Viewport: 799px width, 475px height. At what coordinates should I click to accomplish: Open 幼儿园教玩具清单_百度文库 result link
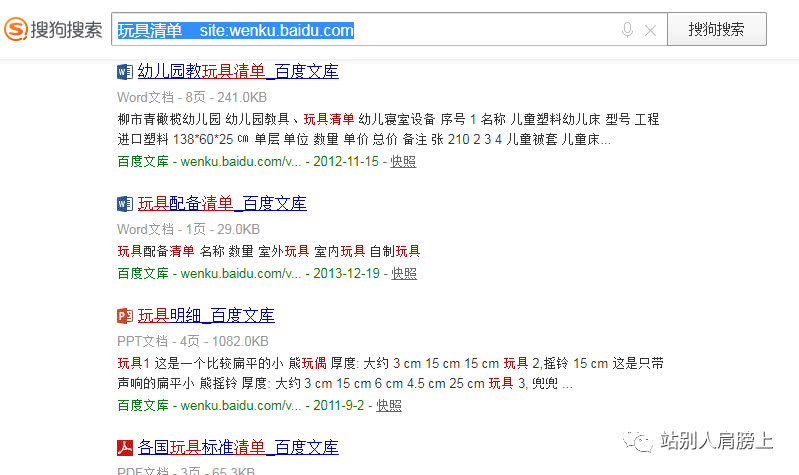point(238,71)
